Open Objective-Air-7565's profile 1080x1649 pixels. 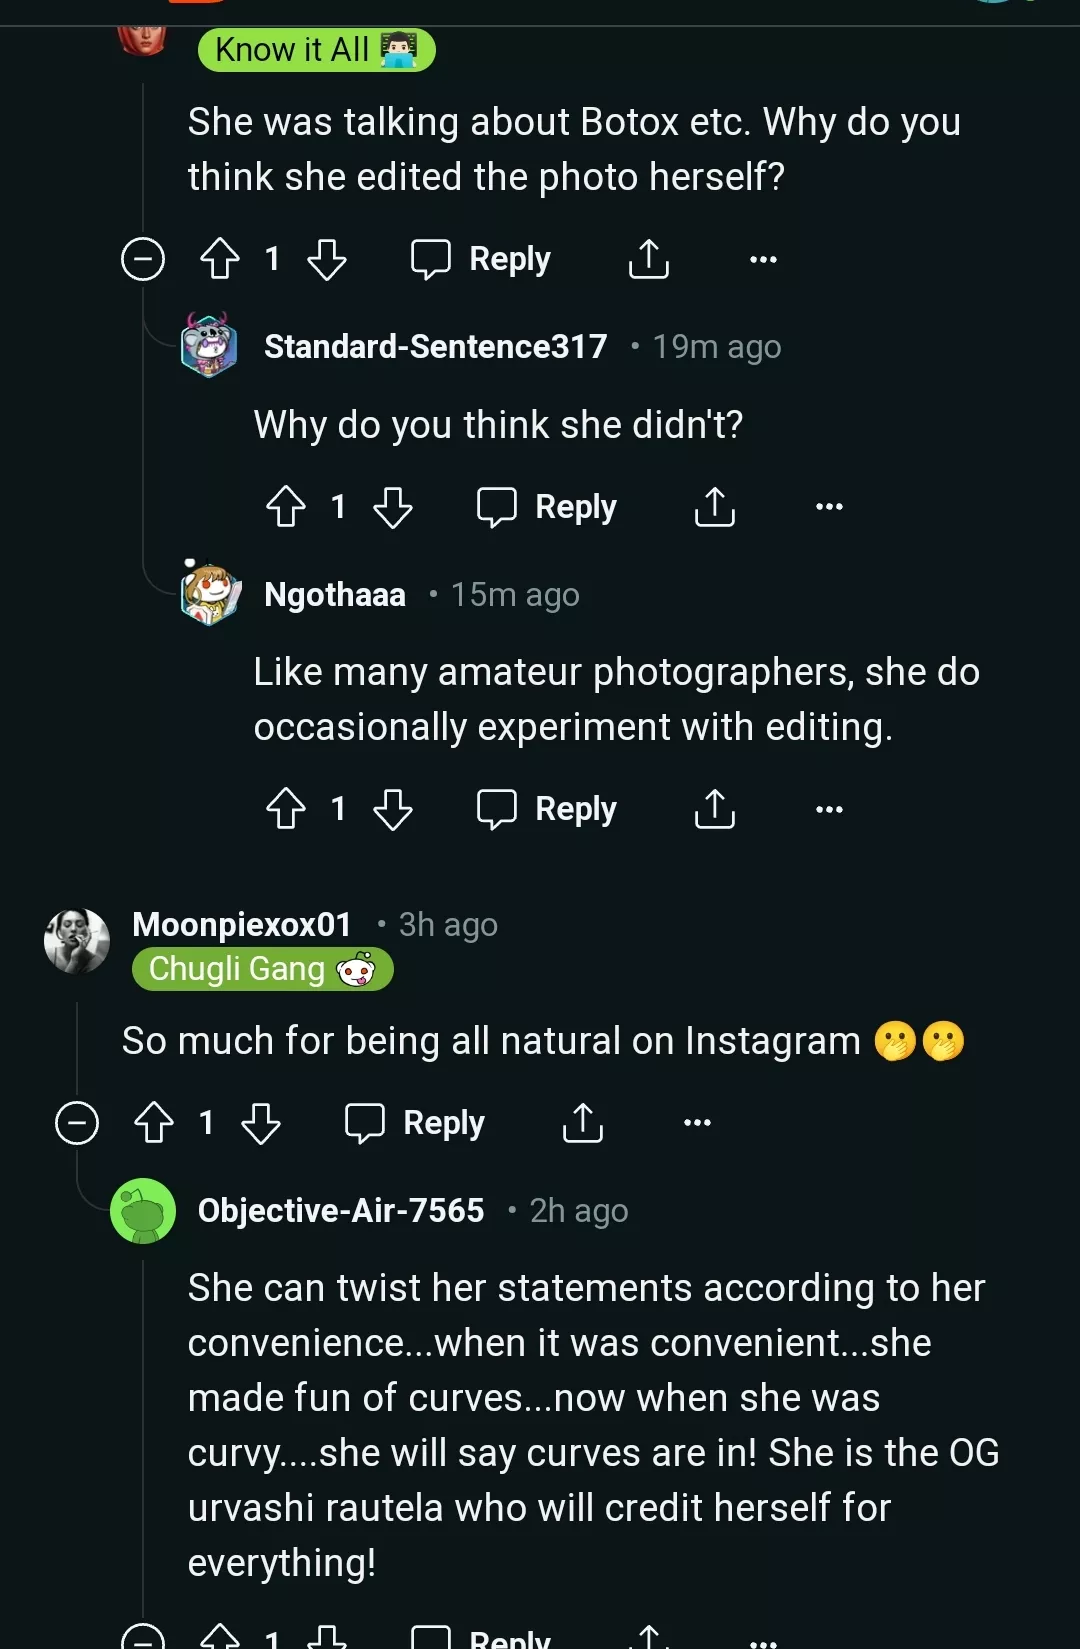(340, 1210)
